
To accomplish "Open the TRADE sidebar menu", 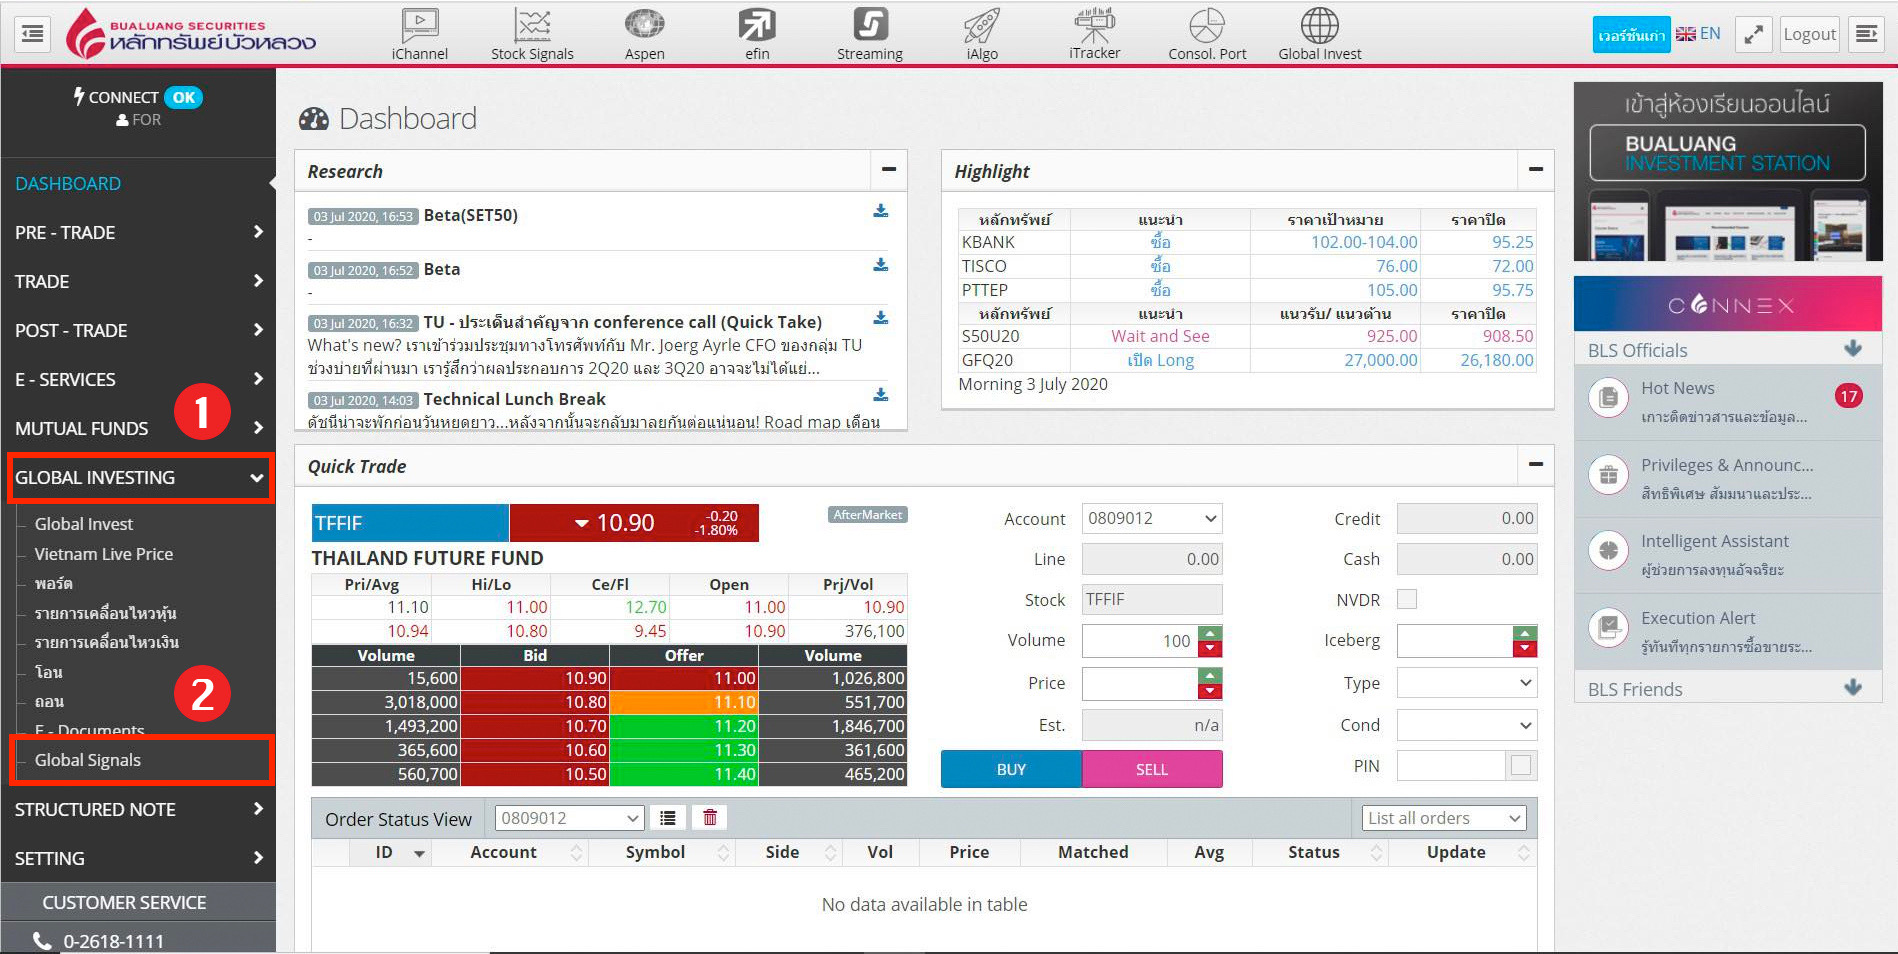I will click(x=138, y=281).
